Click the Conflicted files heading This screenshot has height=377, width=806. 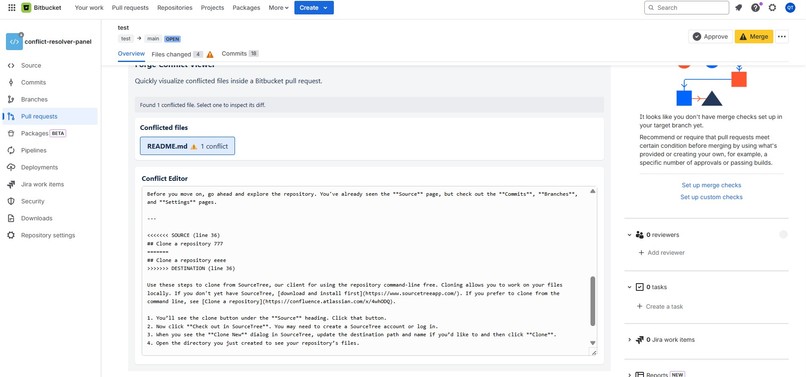click(163, 128)
